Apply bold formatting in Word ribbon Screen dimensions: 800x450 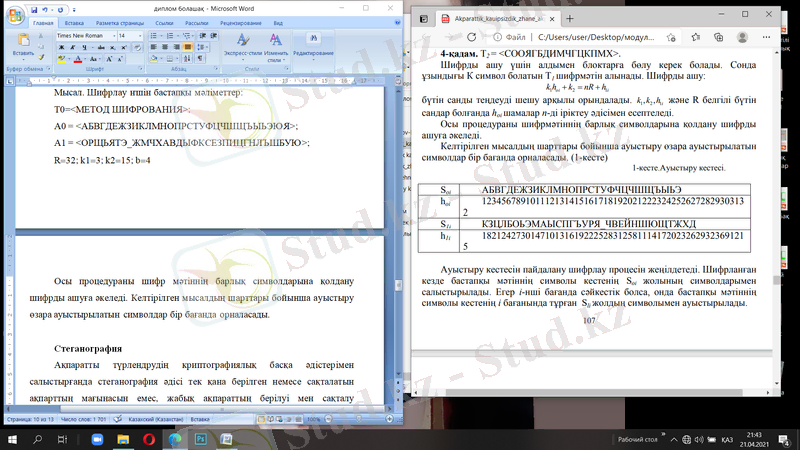click(x=61, y=48)
